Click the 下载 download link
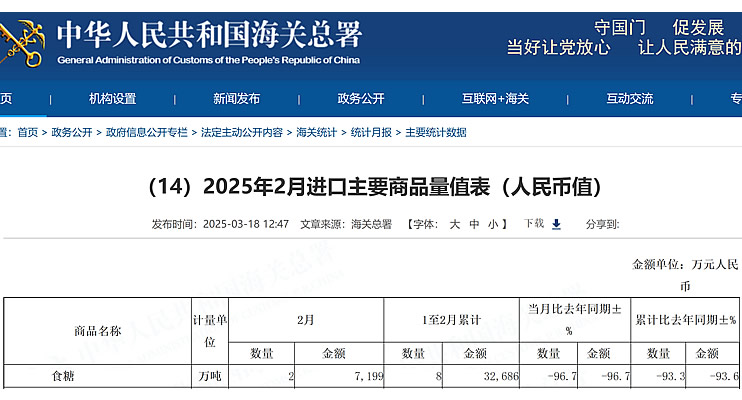The width and height of the screenshot is (742, 400). click(x=535, y=224)
